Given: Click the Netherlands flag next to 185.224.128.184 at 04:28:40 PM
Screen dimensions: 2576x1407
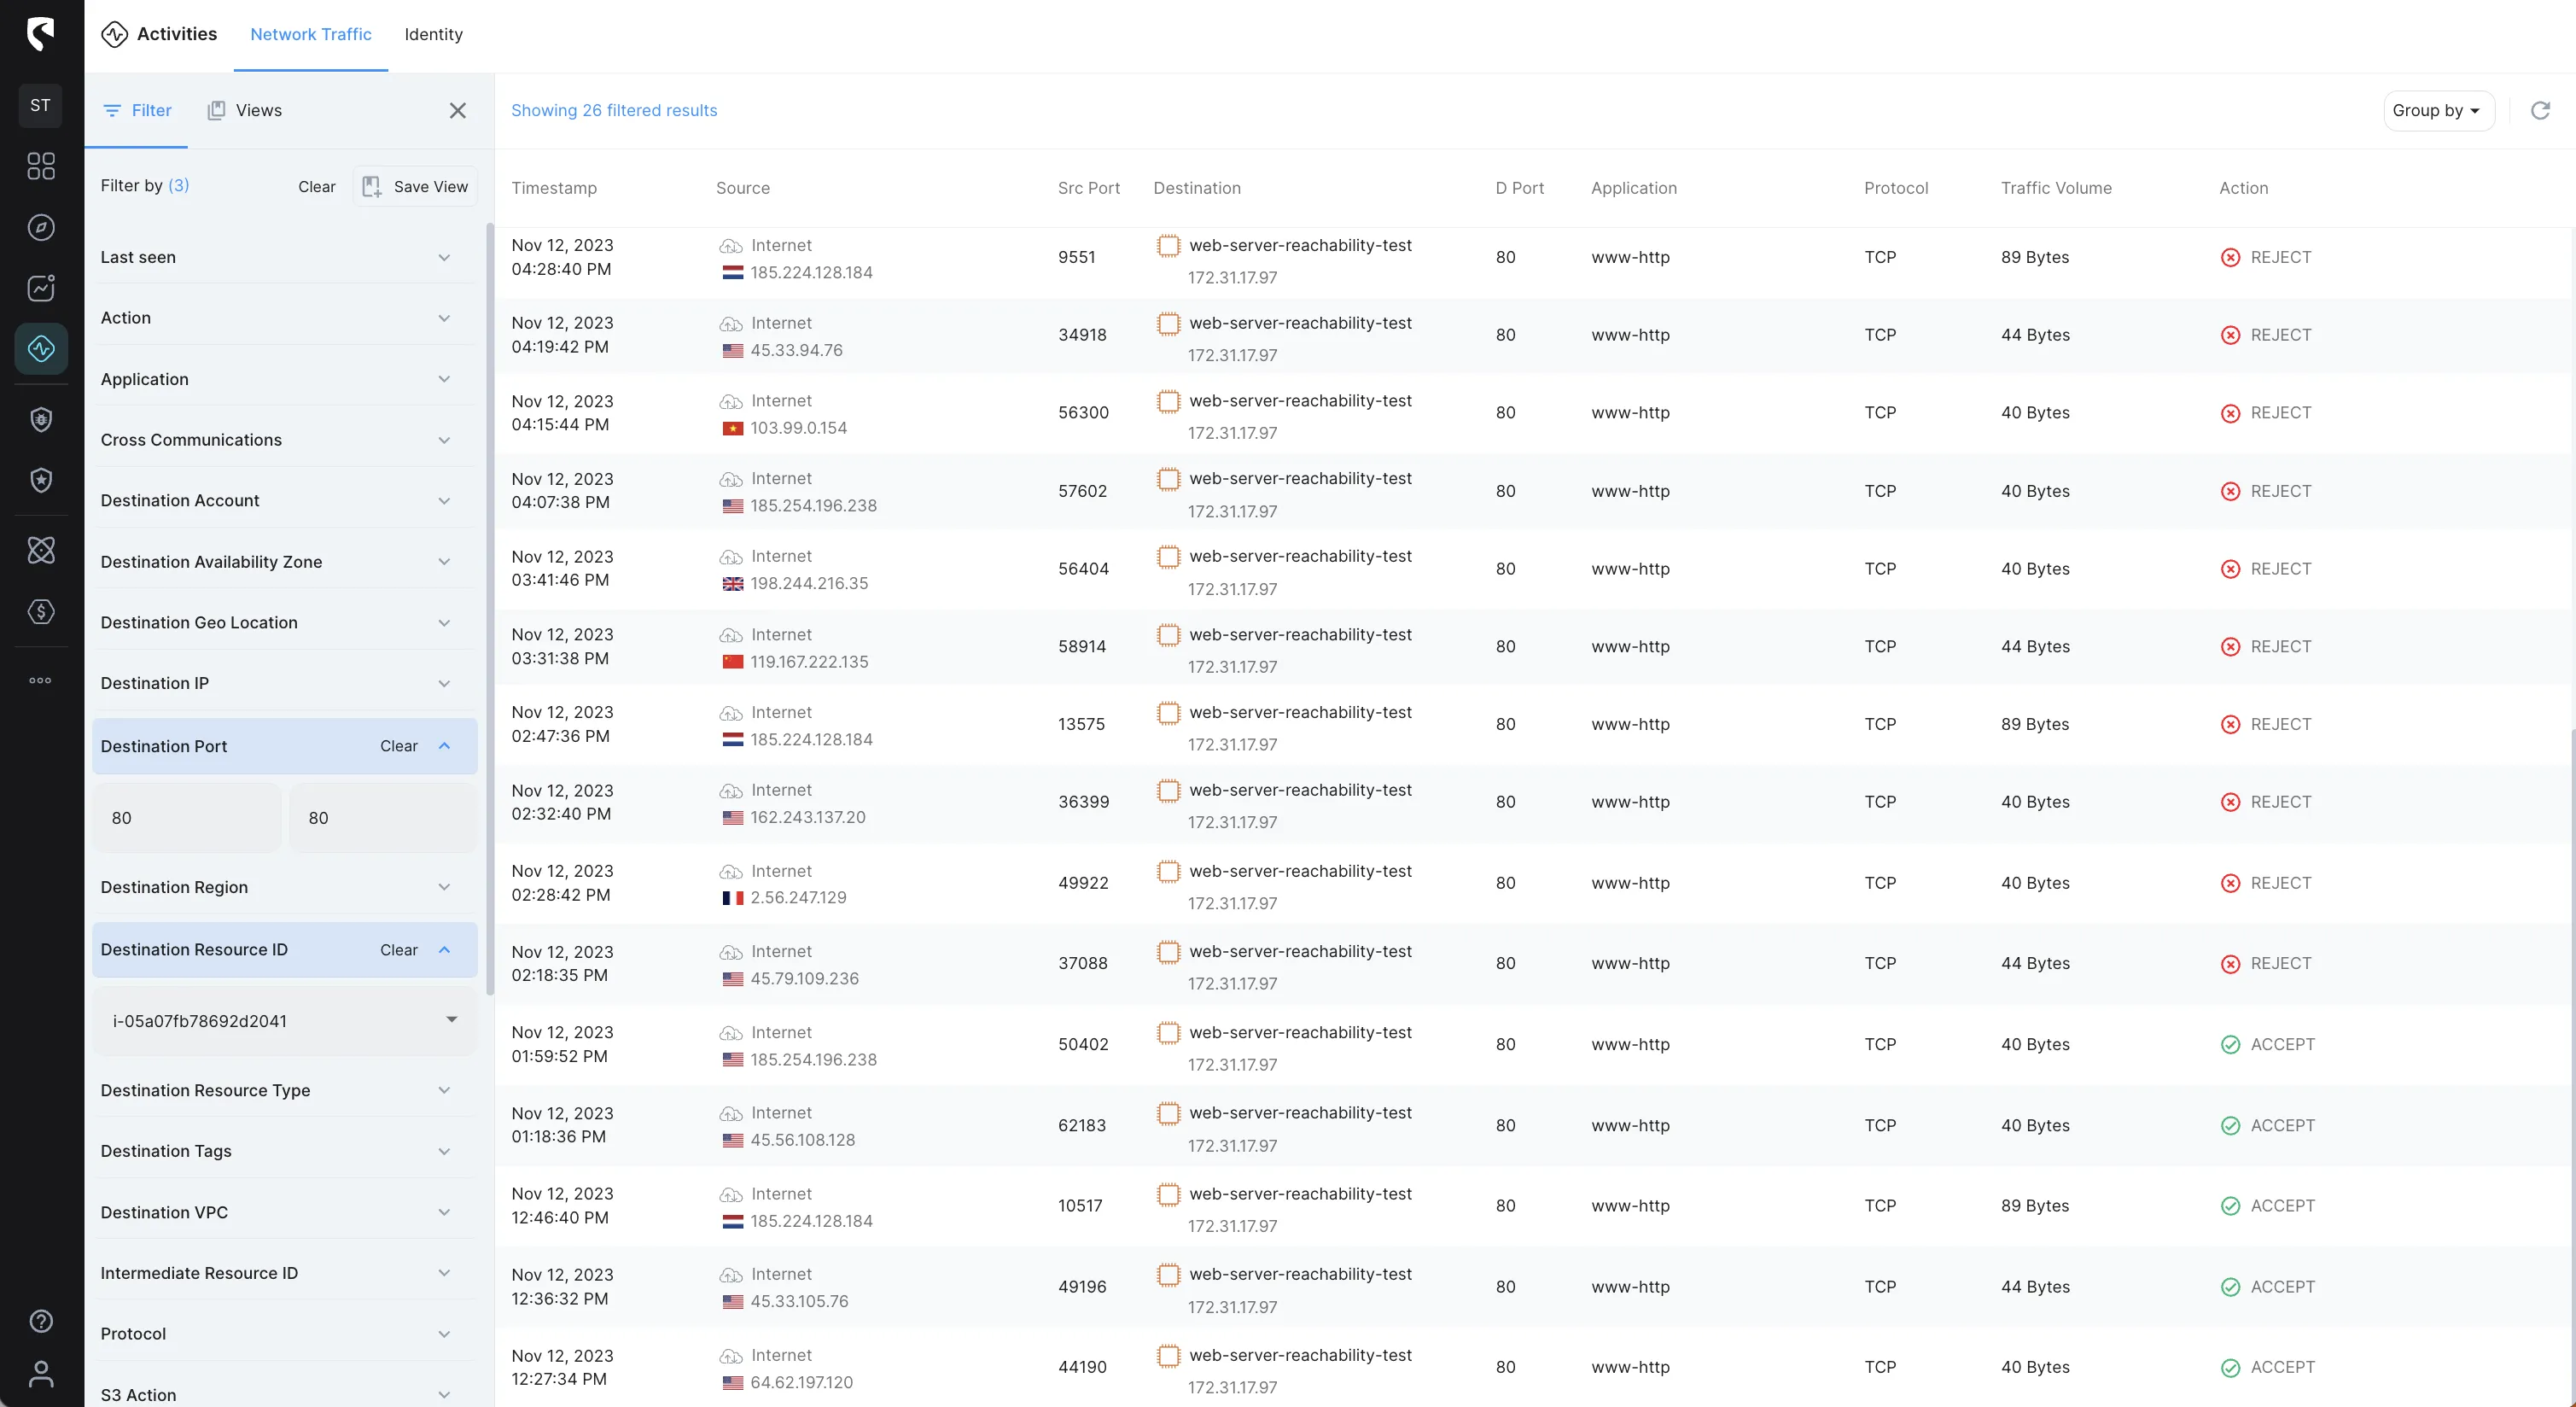Looking at the screenshot, I should point(733,273).
